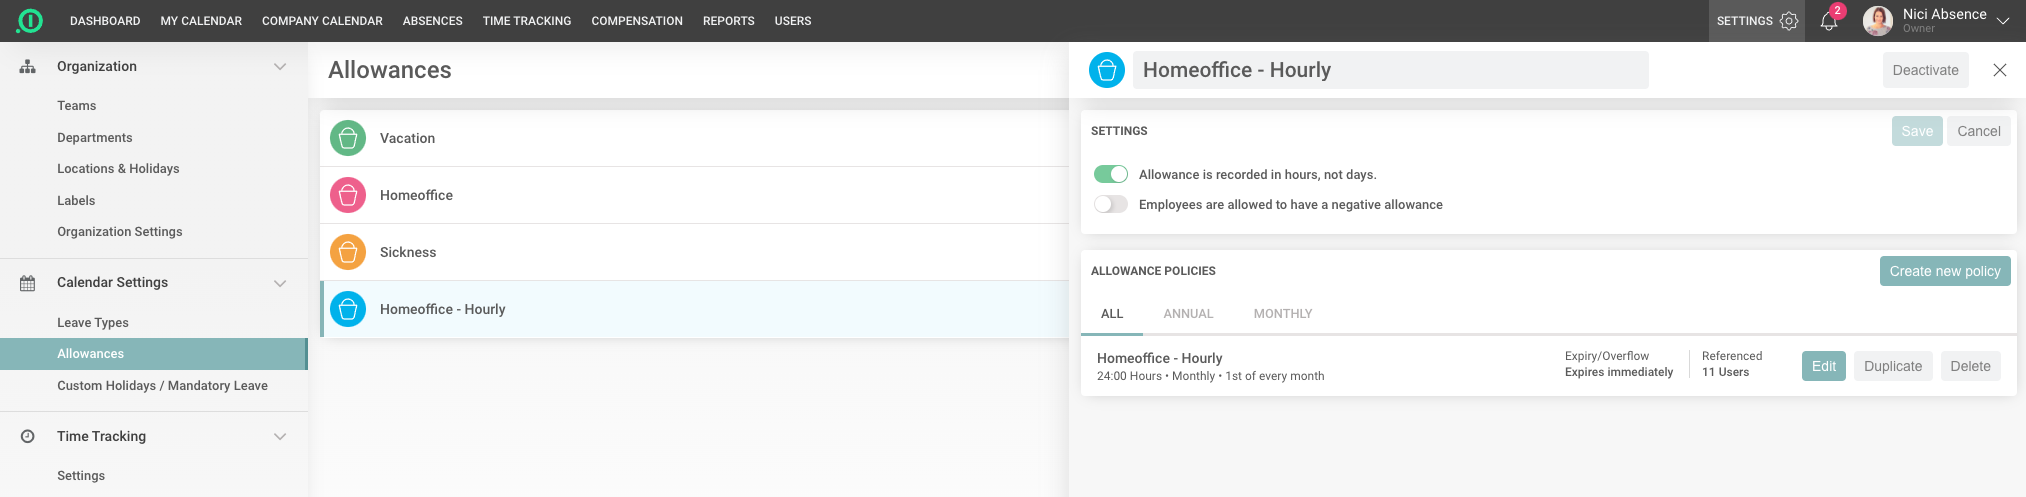Enable negative allowance for employees toggle

(1110, 204)
